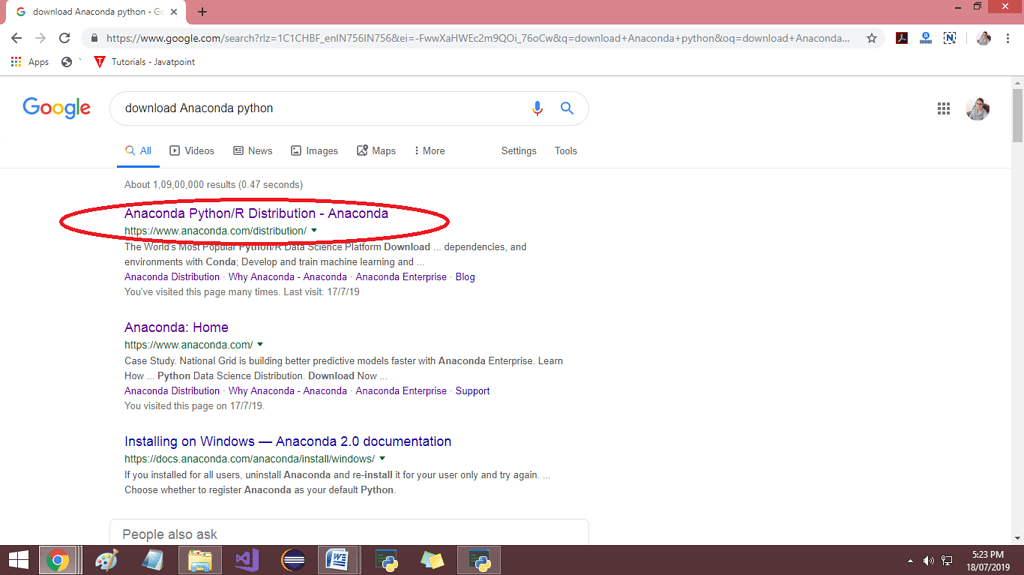Click the Google logo

click(x=57, y=108)
